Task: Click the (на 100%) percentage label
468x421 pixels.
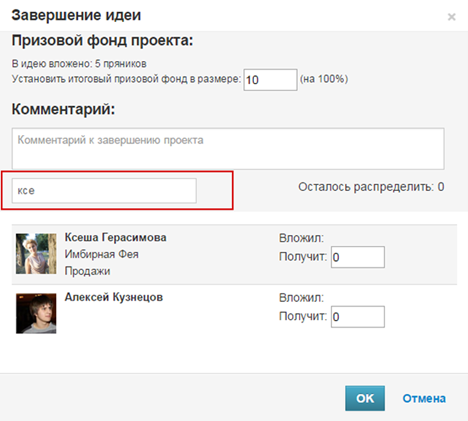Action: coord(324,79)
